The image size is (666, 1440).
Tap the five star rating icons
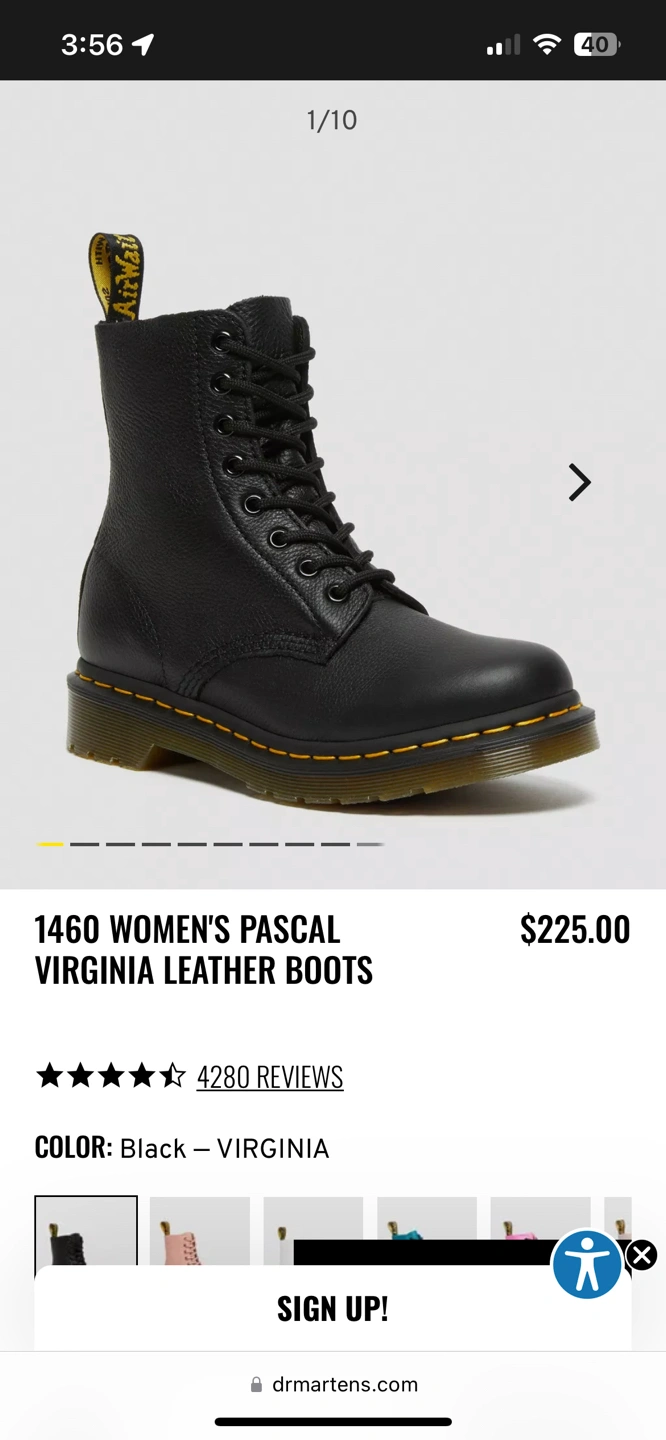111,1076
